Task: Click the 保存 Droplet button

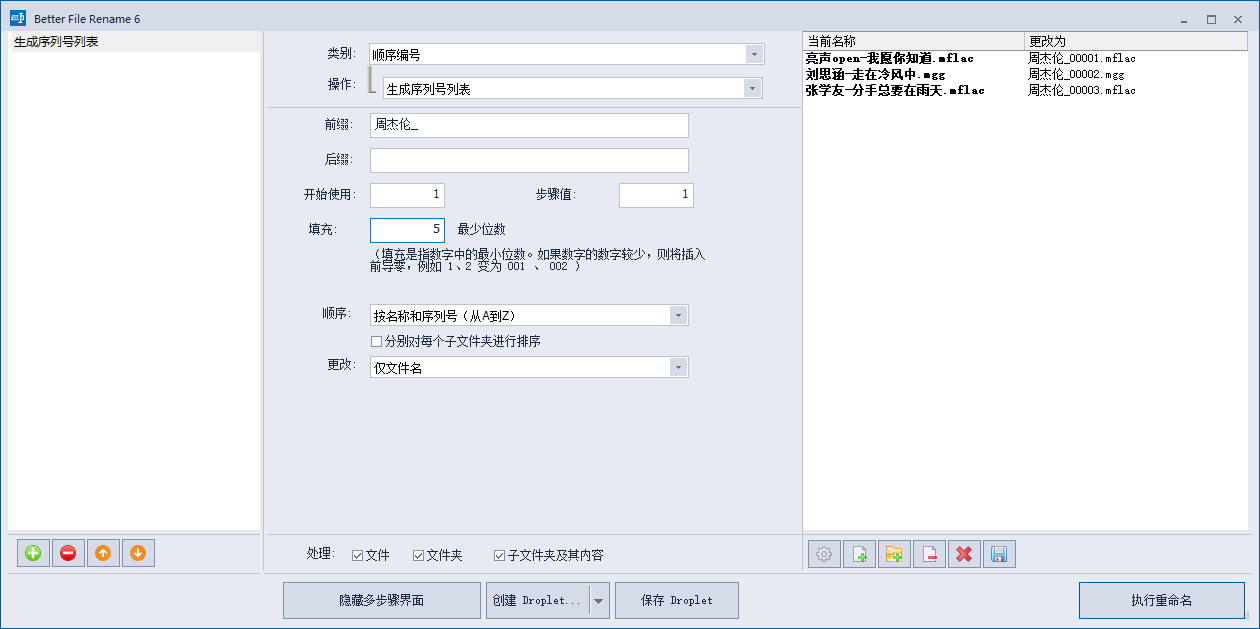Action: tap(677, 601)
